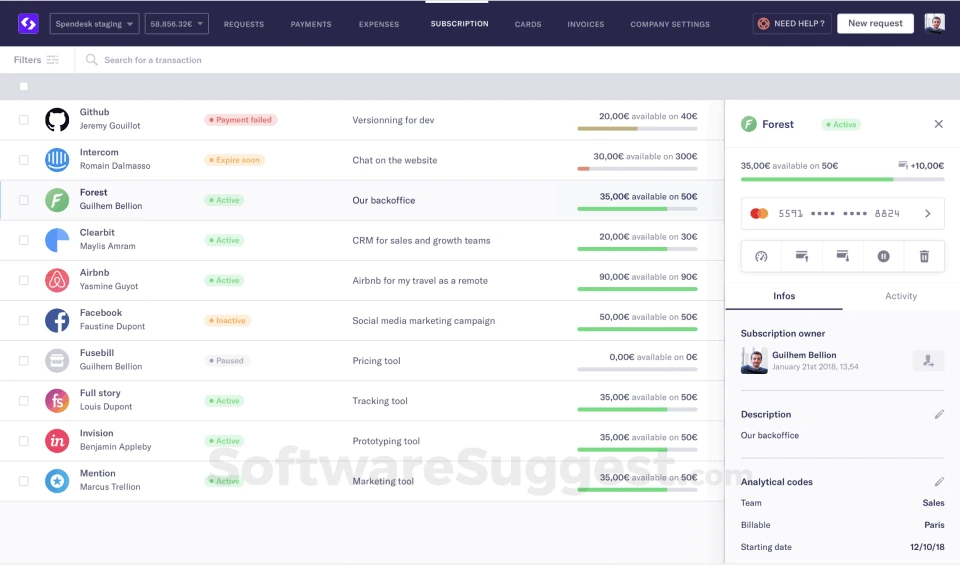960x565 pixels.
Task: Switch to the Infos tab
Action: [784, 296]
